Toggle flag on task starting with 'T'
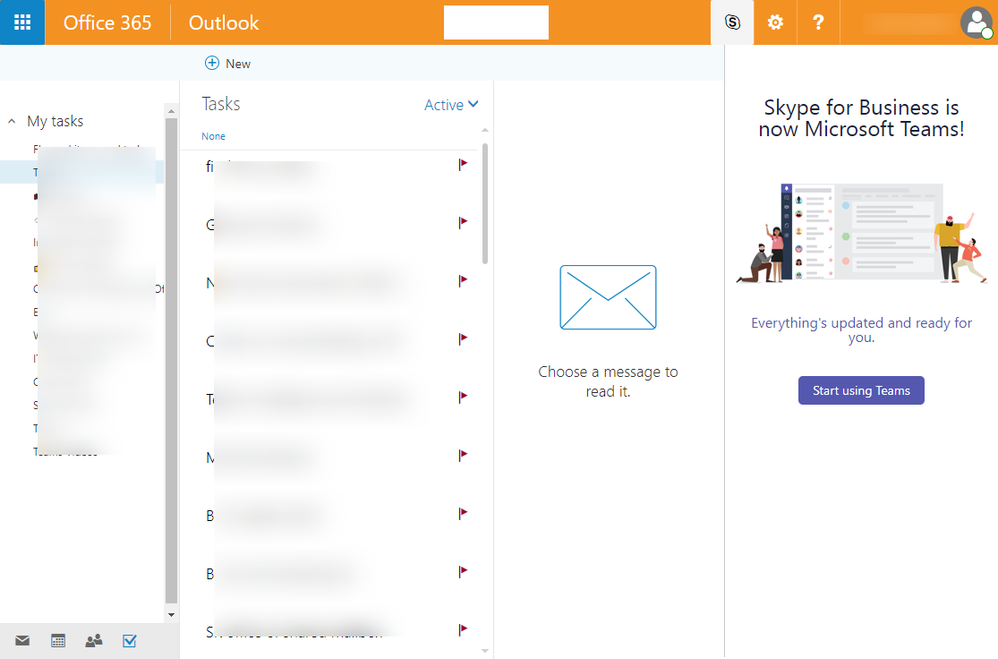 [x=463, y=397]
